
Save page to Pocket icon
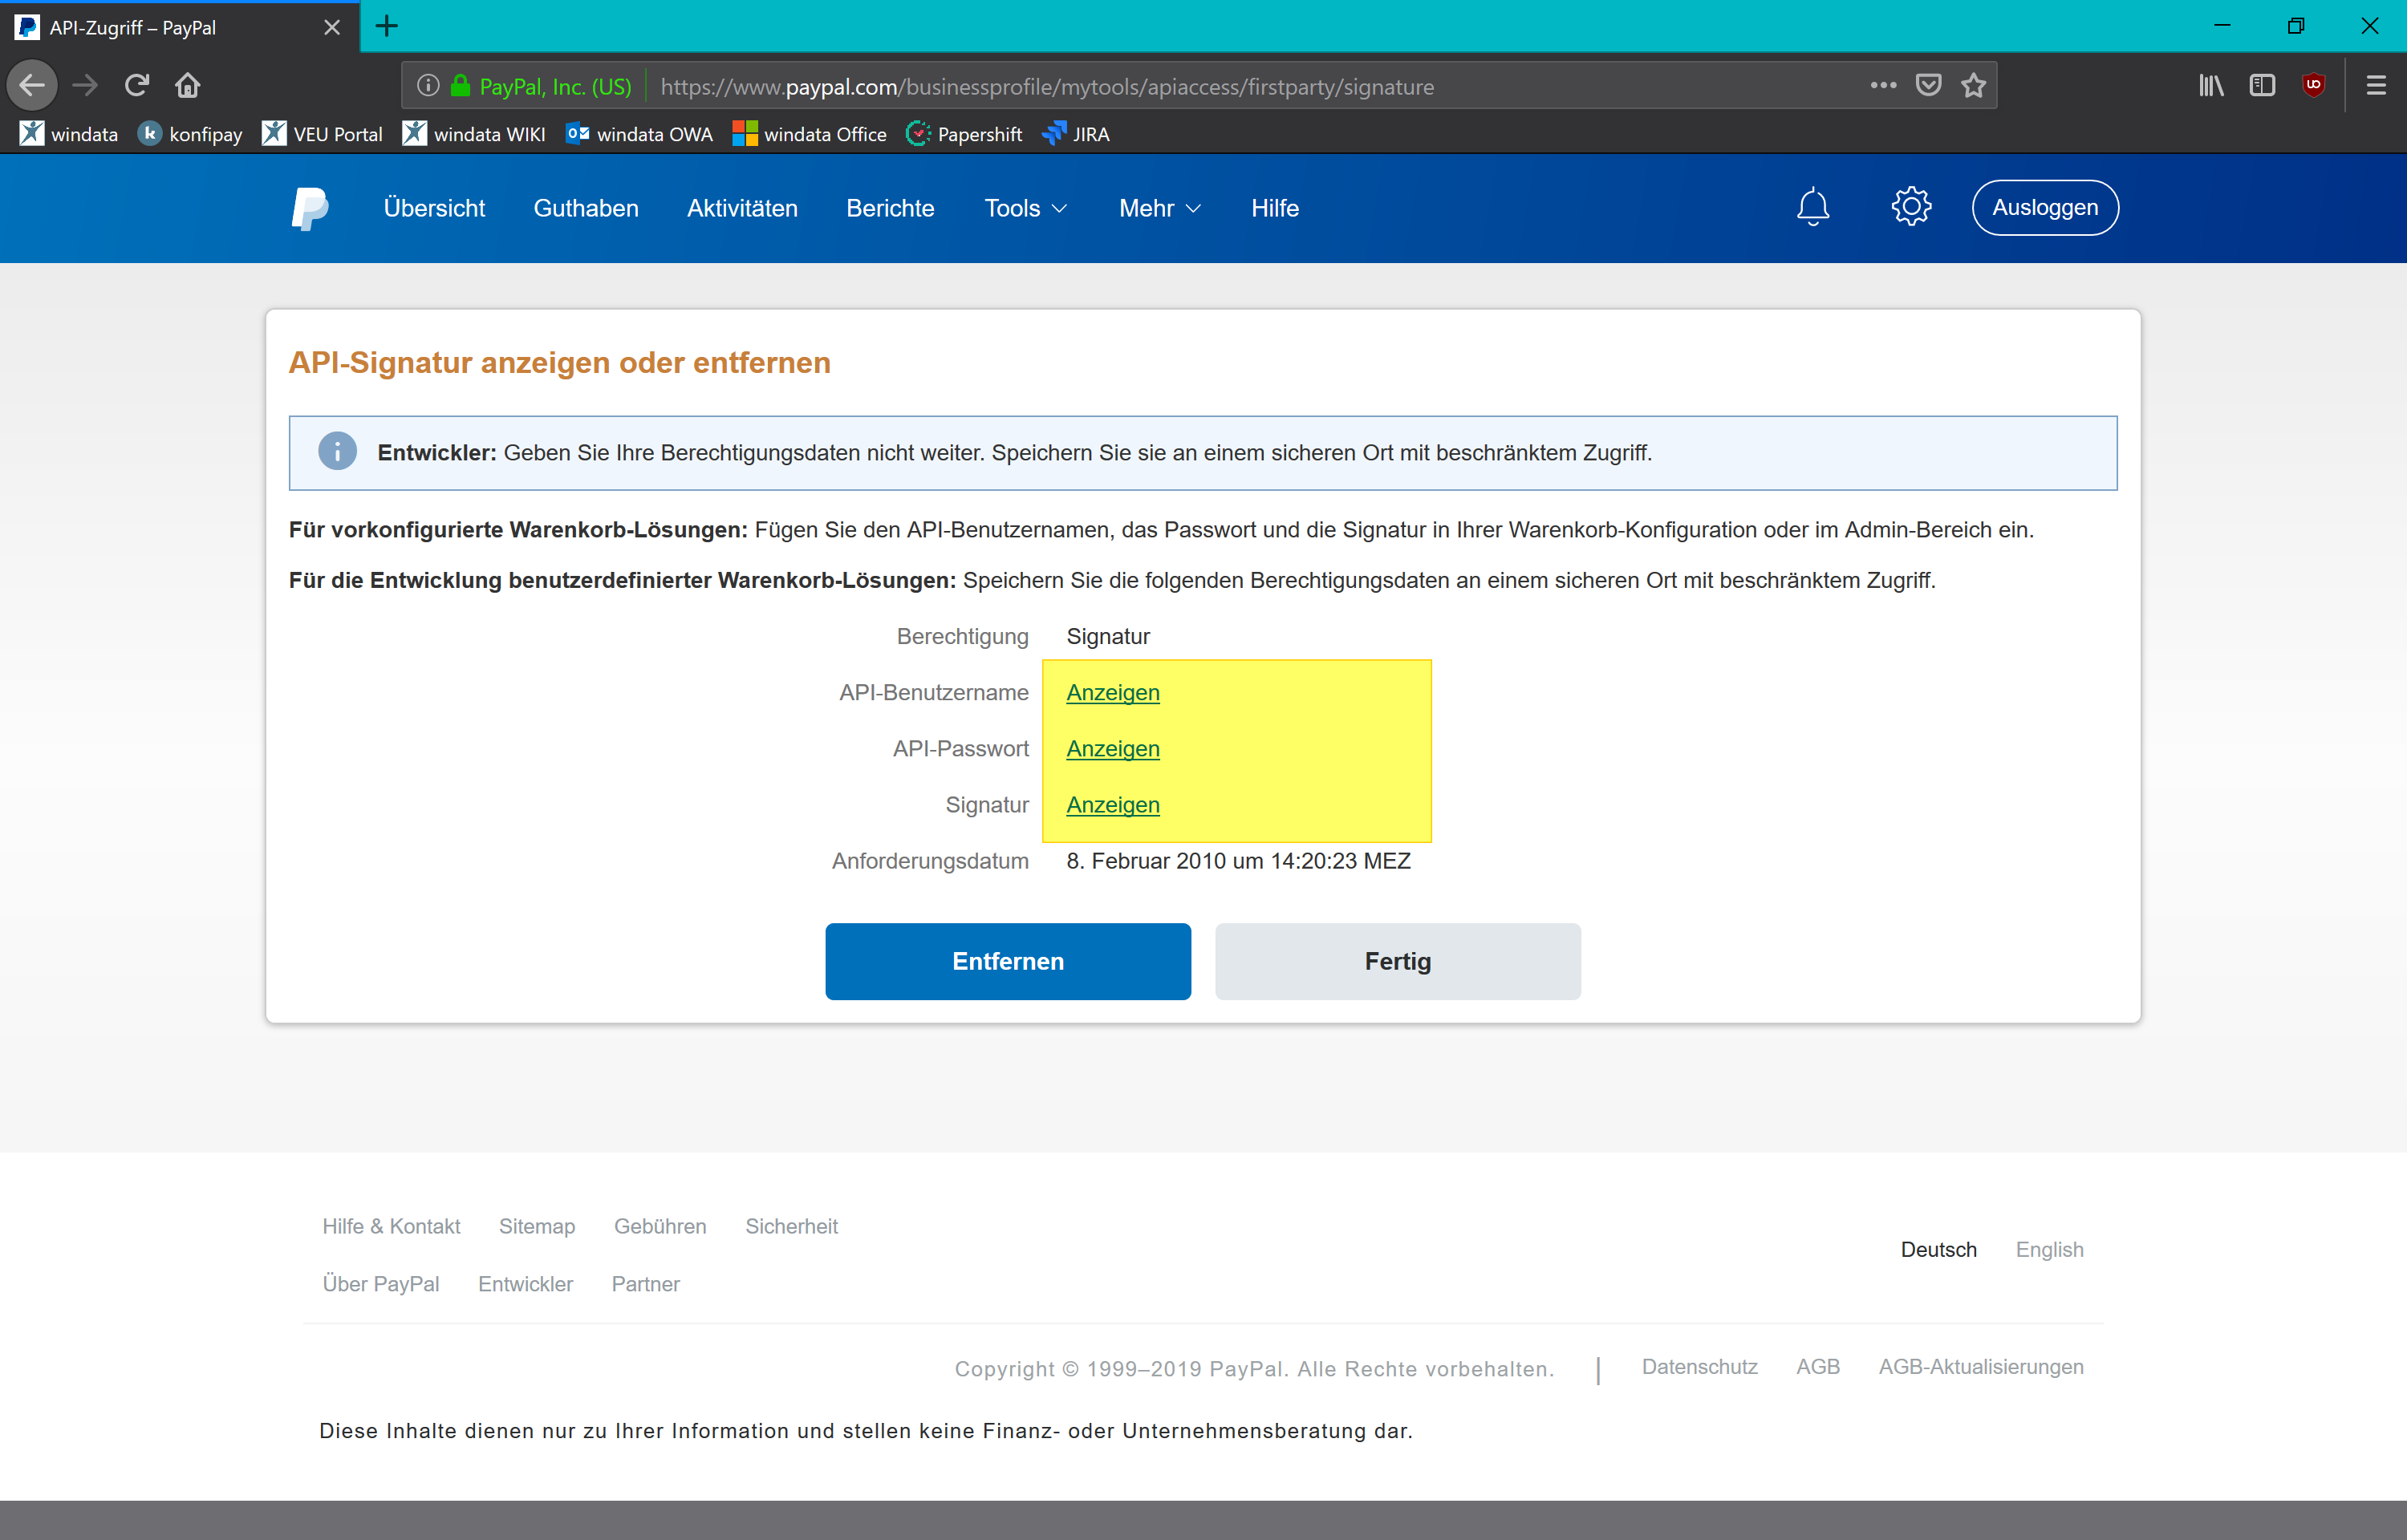pyautogui.click(x=1928, y=86)
